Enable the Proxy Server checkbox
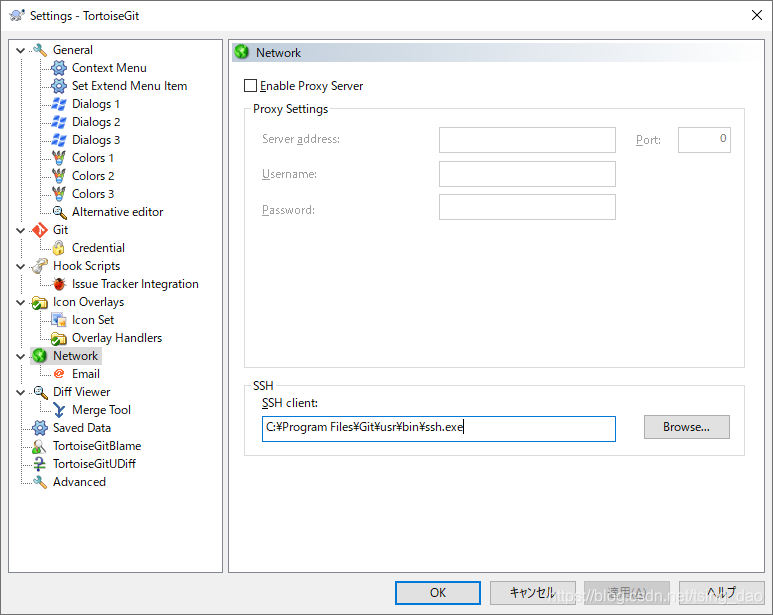This screenshot has height=615, width=773. (250, 86)
